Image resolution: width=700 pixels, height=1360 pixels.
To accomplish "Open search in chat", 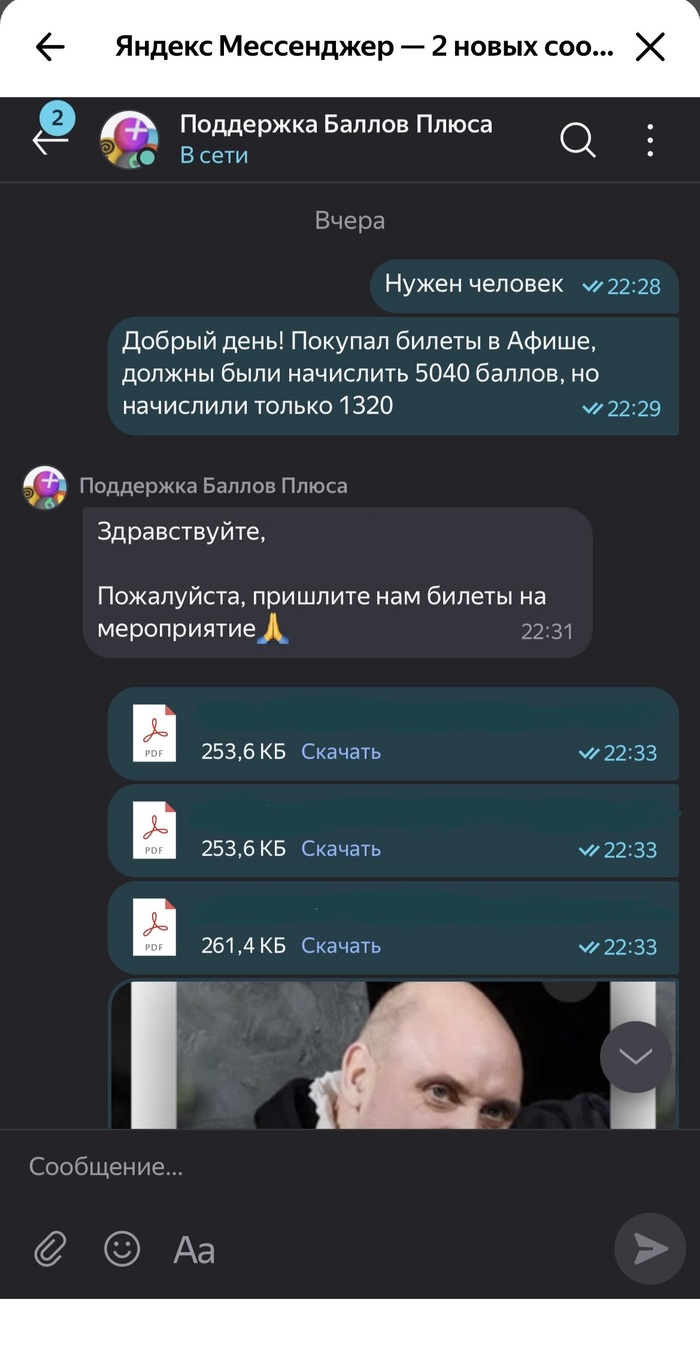I will [578, 140].
